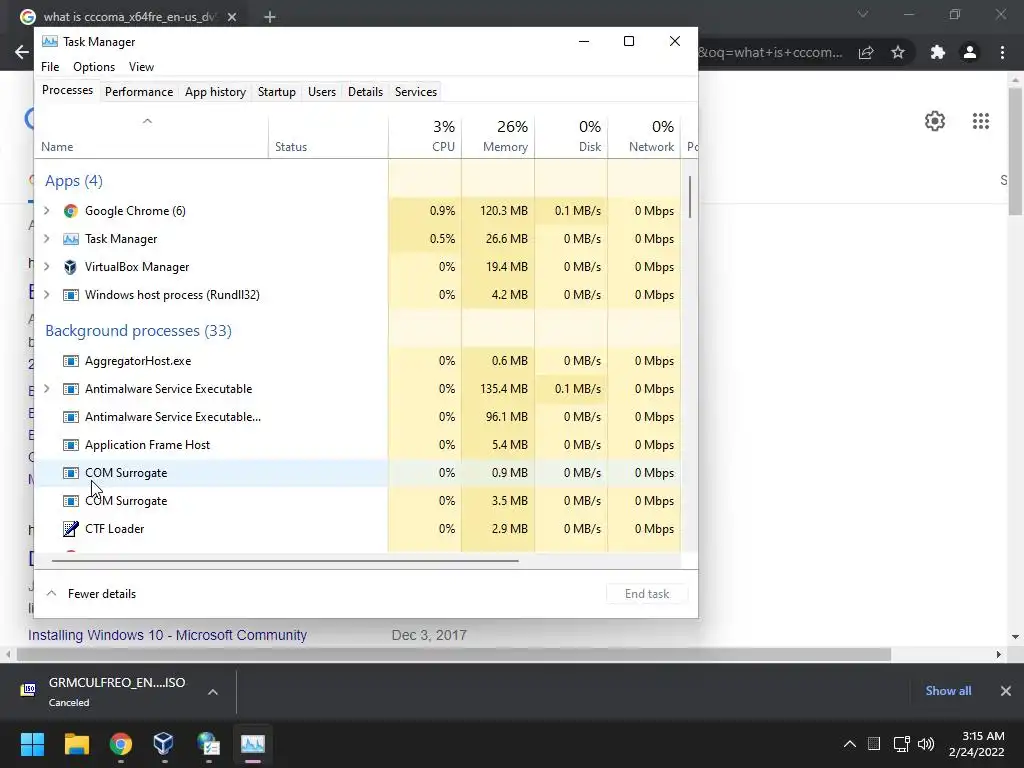Screen dimensions: 1024x768
Task: Click the AggregatorHost.exe process icon
Action: coord(71,361)
